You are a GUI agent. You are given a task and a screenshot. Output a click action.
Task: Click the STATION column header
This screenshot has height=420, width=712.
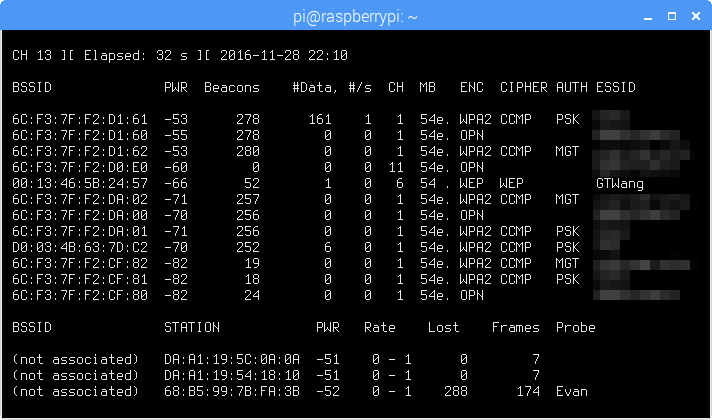(192, 327)
